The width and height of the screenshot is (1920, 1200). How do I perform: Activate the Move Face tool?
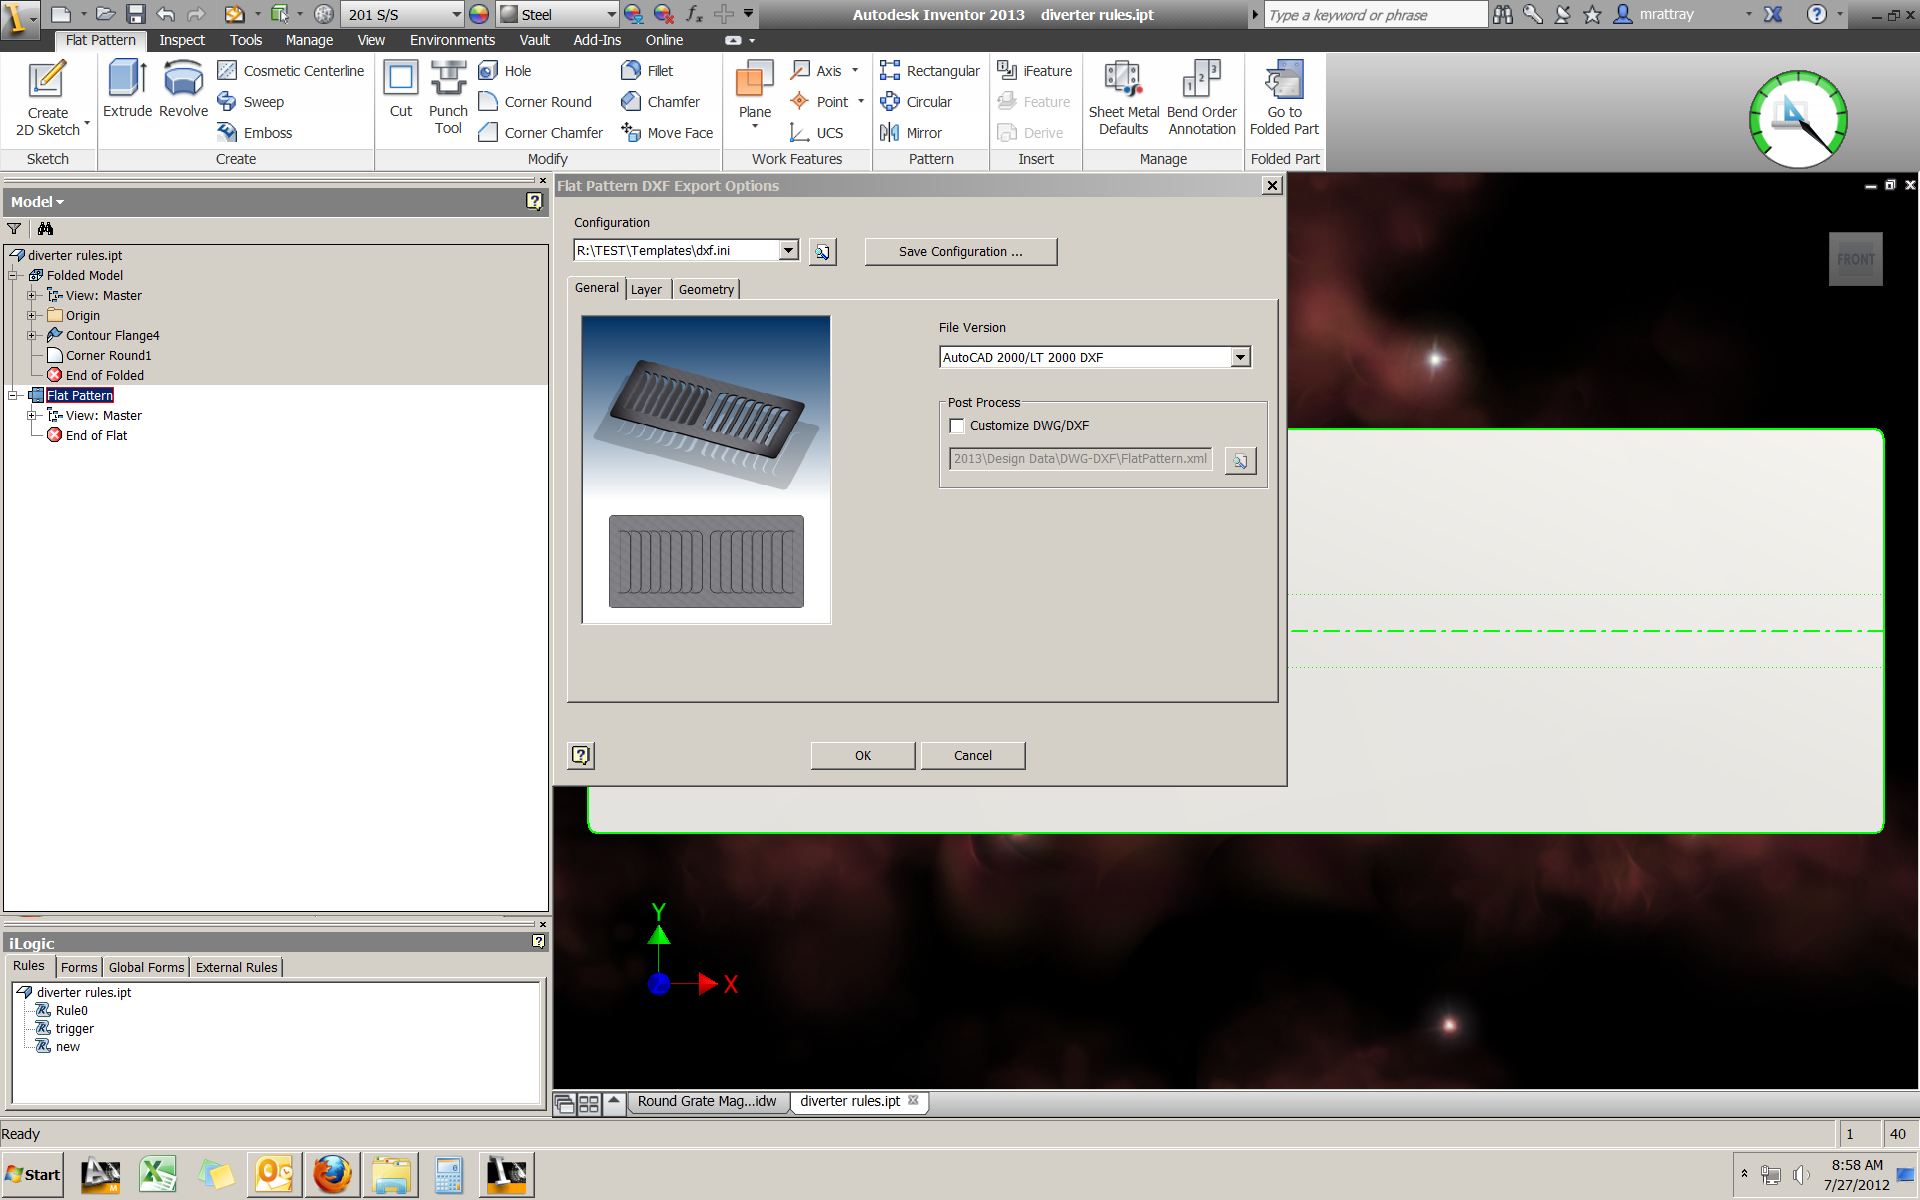(x=667, y=133)
